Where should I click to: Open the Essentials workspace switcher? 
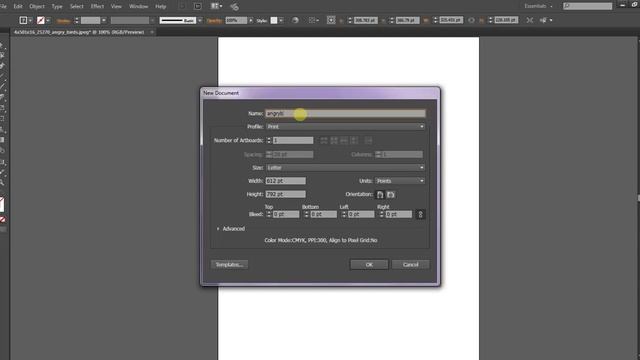coord(538,6)
